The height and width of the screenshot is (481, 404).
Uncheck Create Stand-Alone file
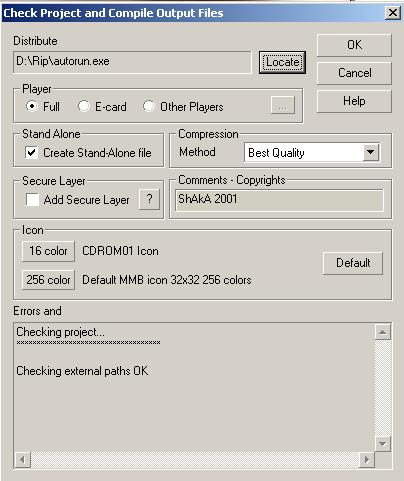pos(32,153)
